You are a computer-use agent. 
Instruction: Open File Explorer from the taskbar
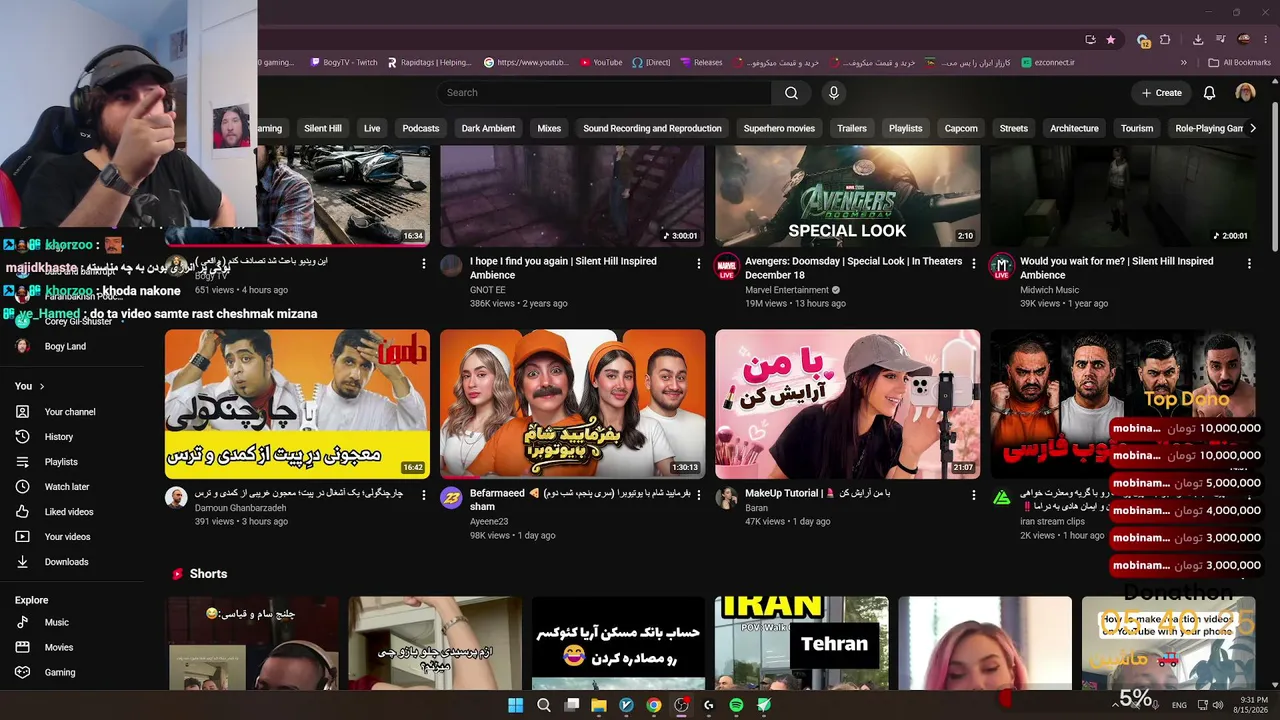pos(599,705)
